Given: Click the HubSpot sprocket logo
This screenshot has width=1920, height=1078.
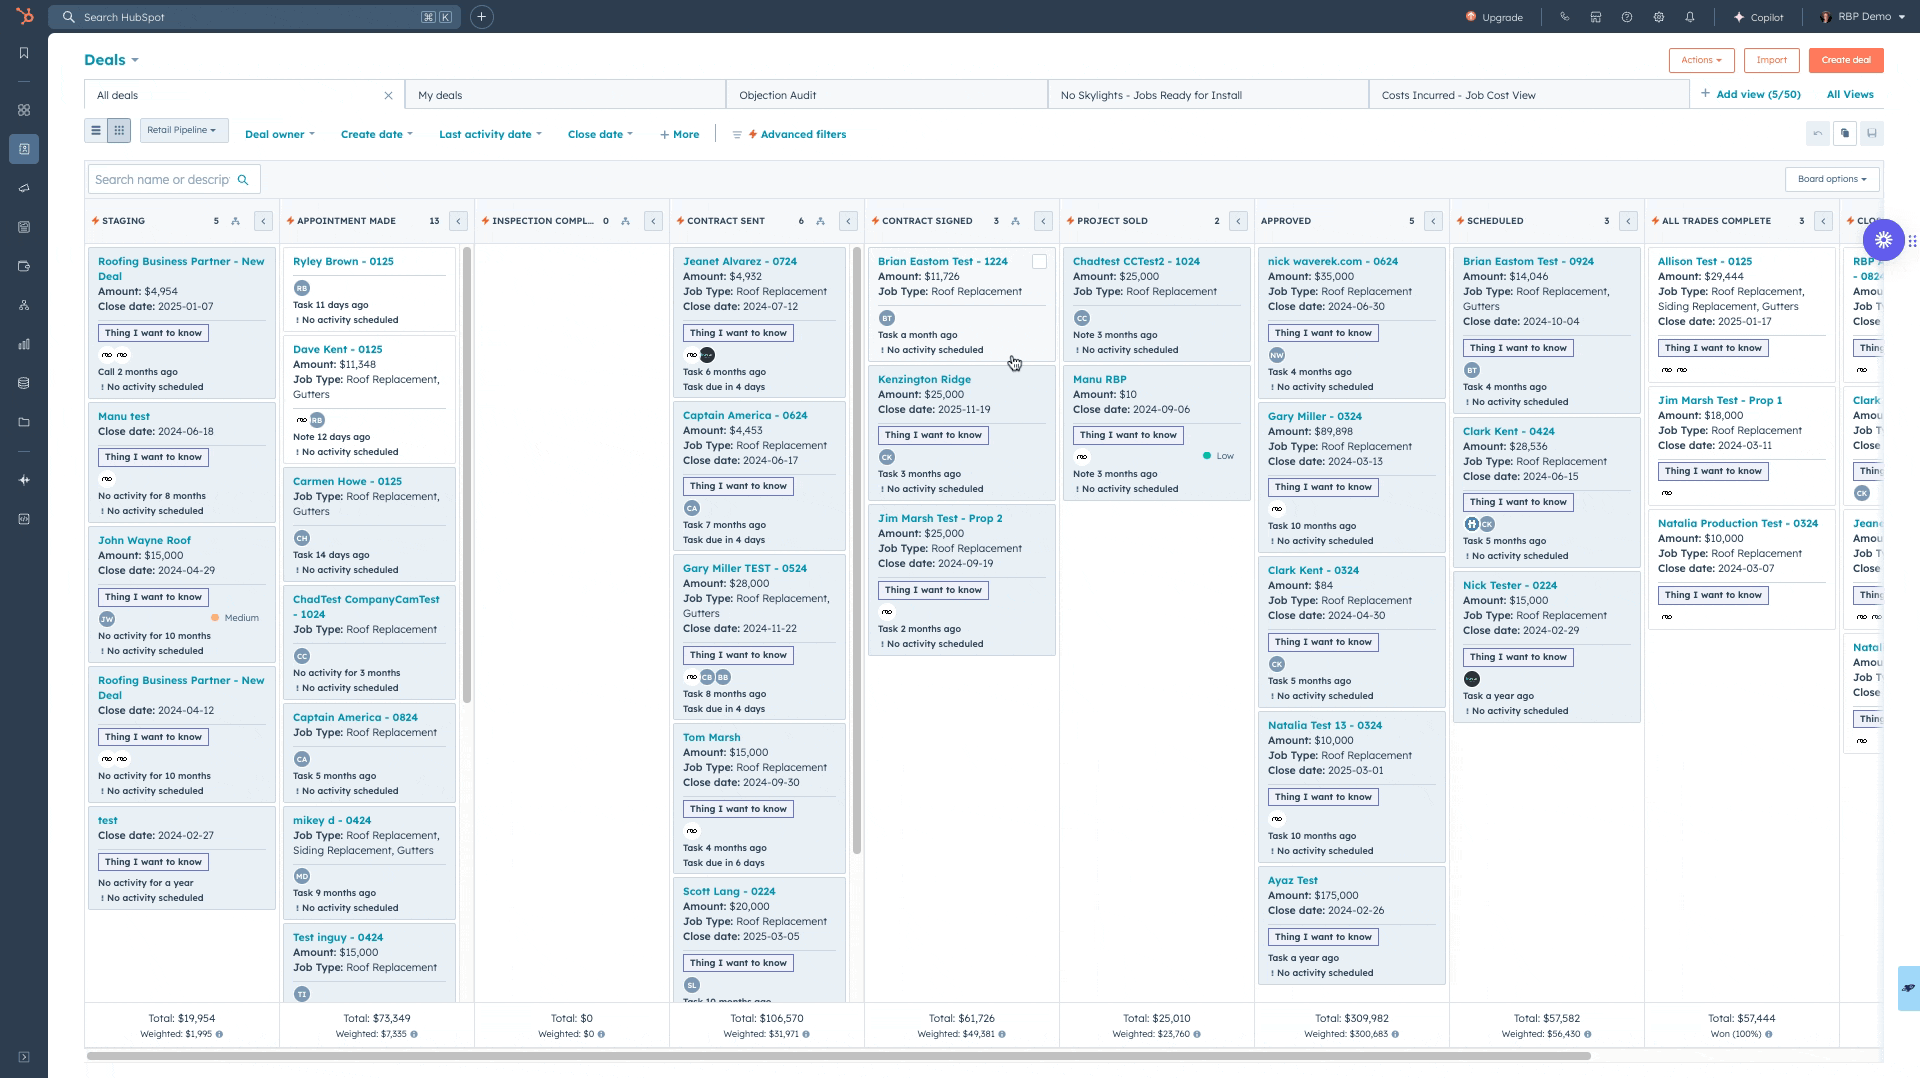Looking at the screenshot, I should click(x=24, y=16).
